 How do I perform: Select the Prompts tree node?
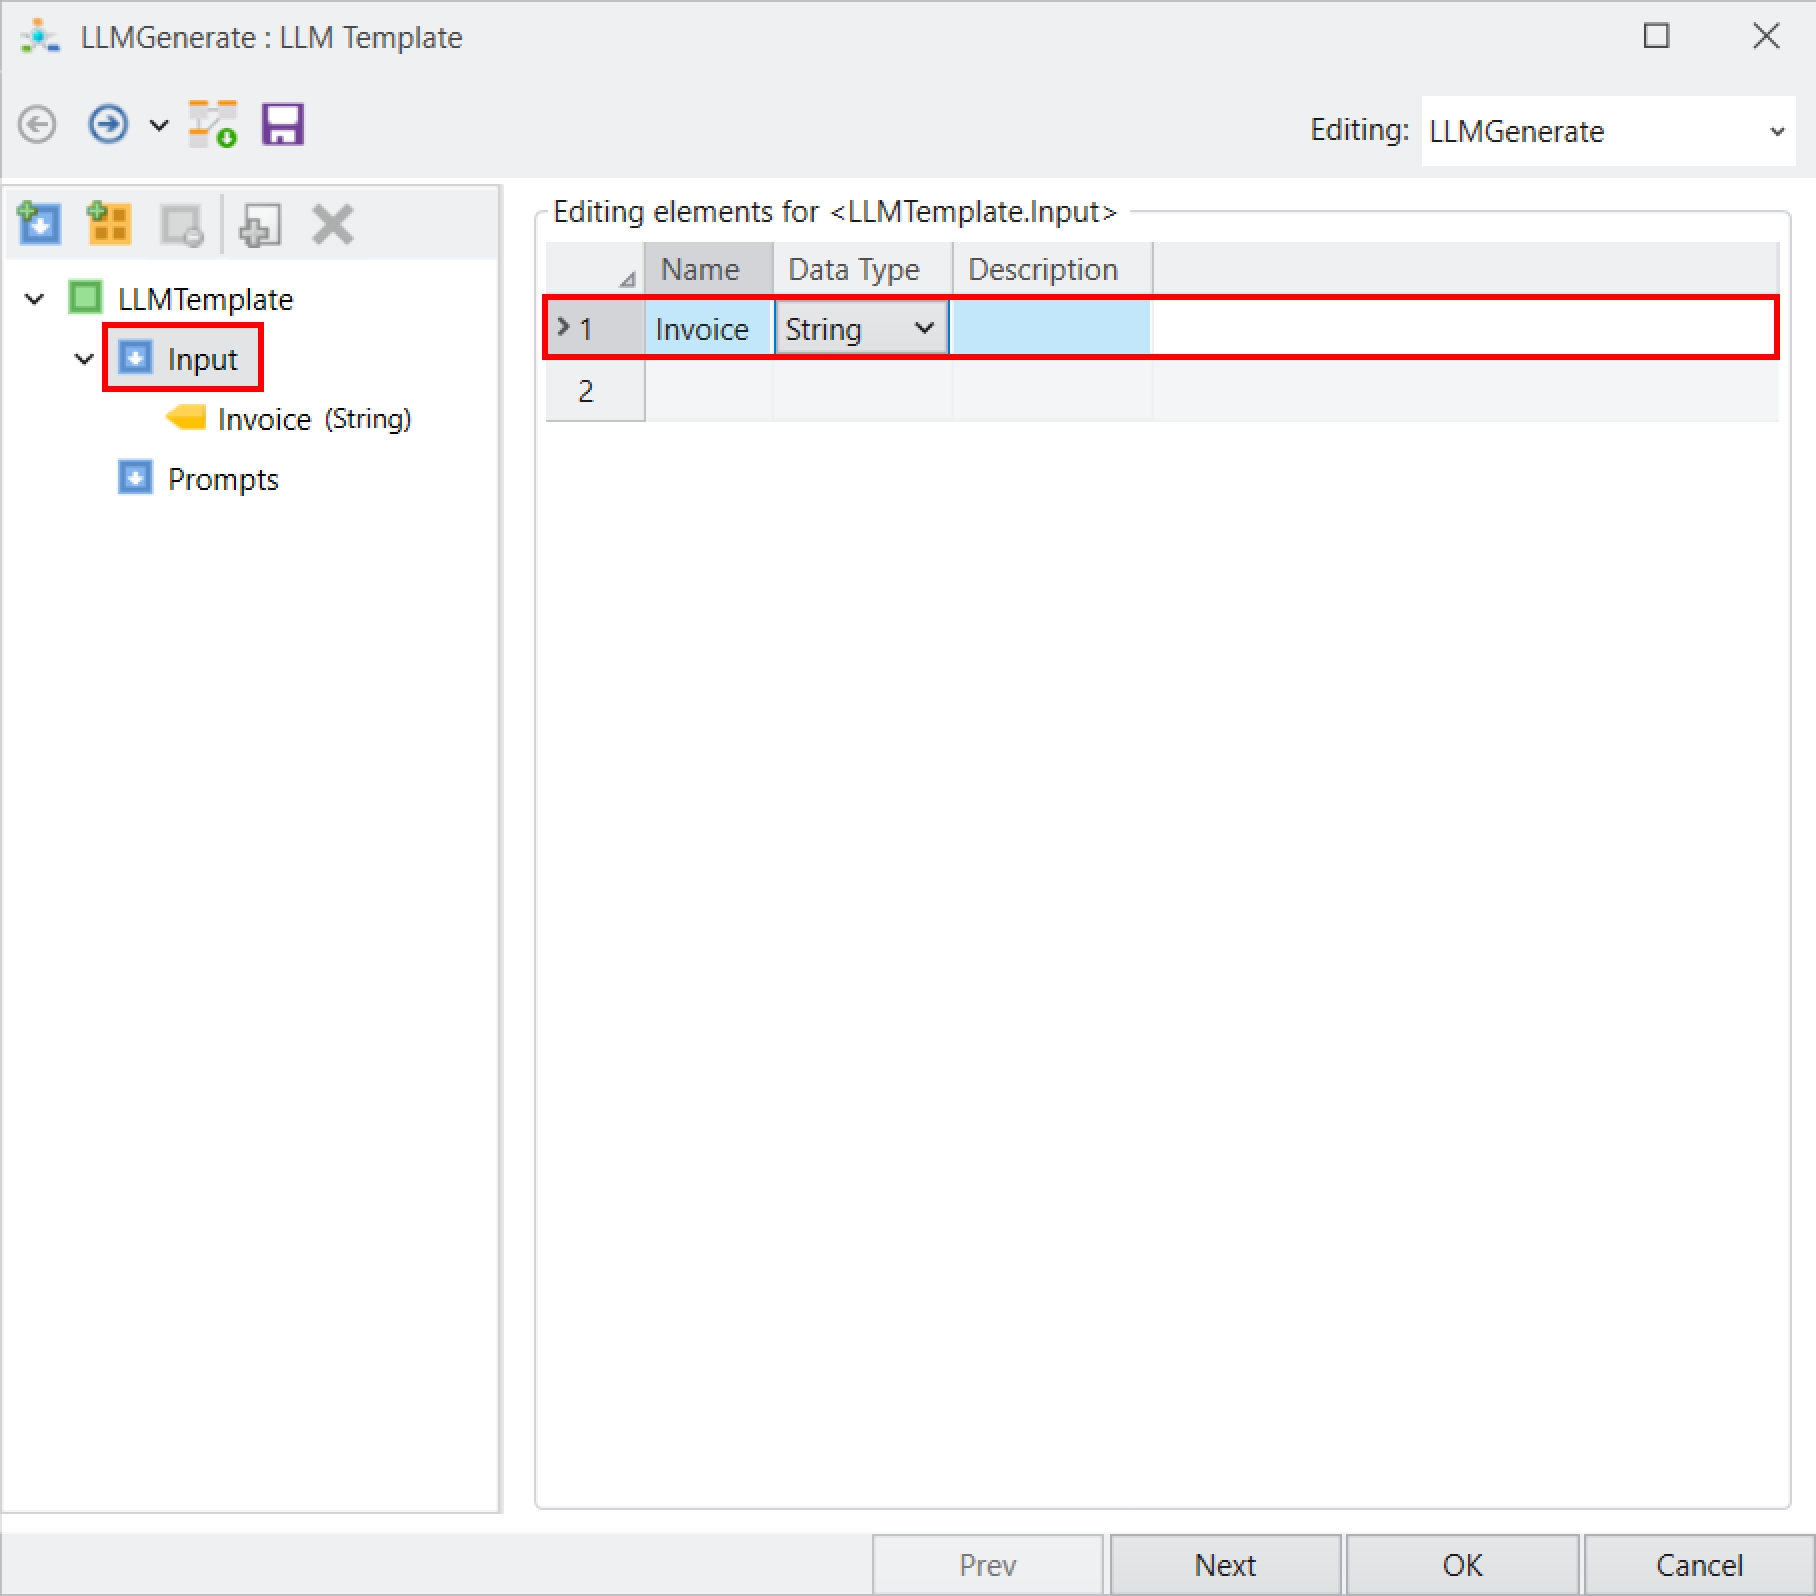[223, 479]
